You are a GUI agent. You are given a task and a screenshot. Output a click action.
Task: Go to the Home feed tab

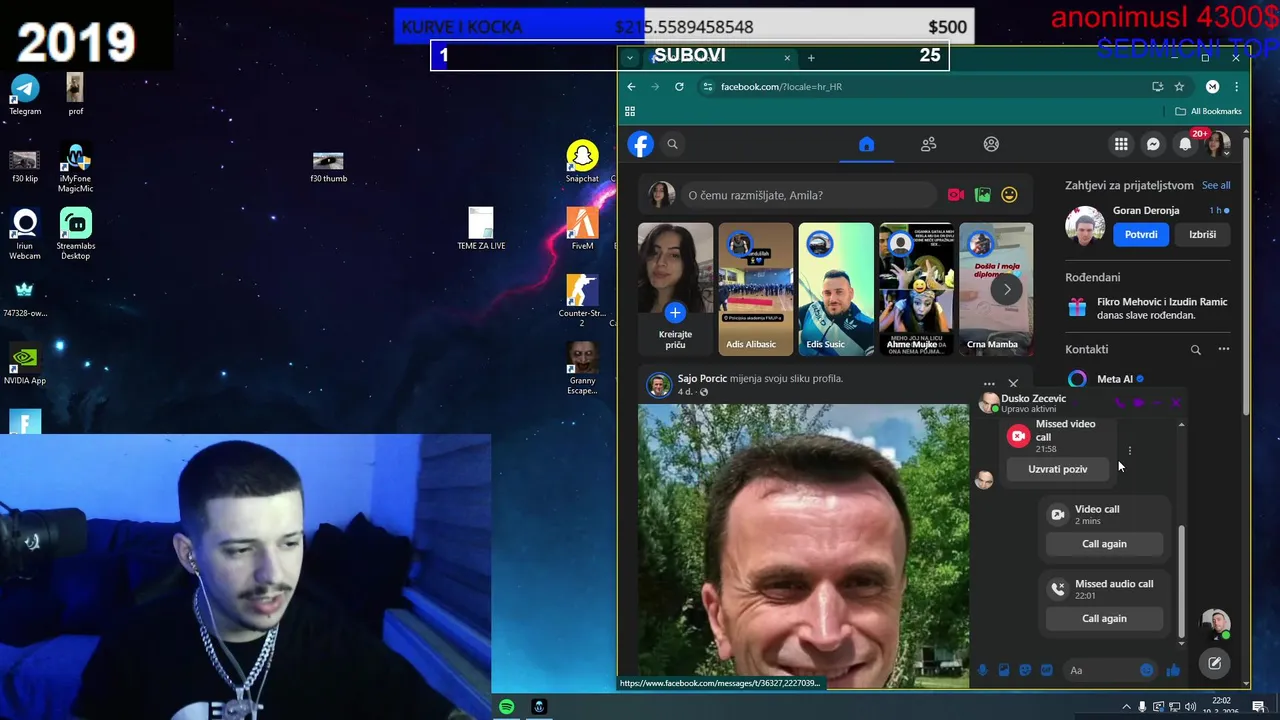click(866, 144)
